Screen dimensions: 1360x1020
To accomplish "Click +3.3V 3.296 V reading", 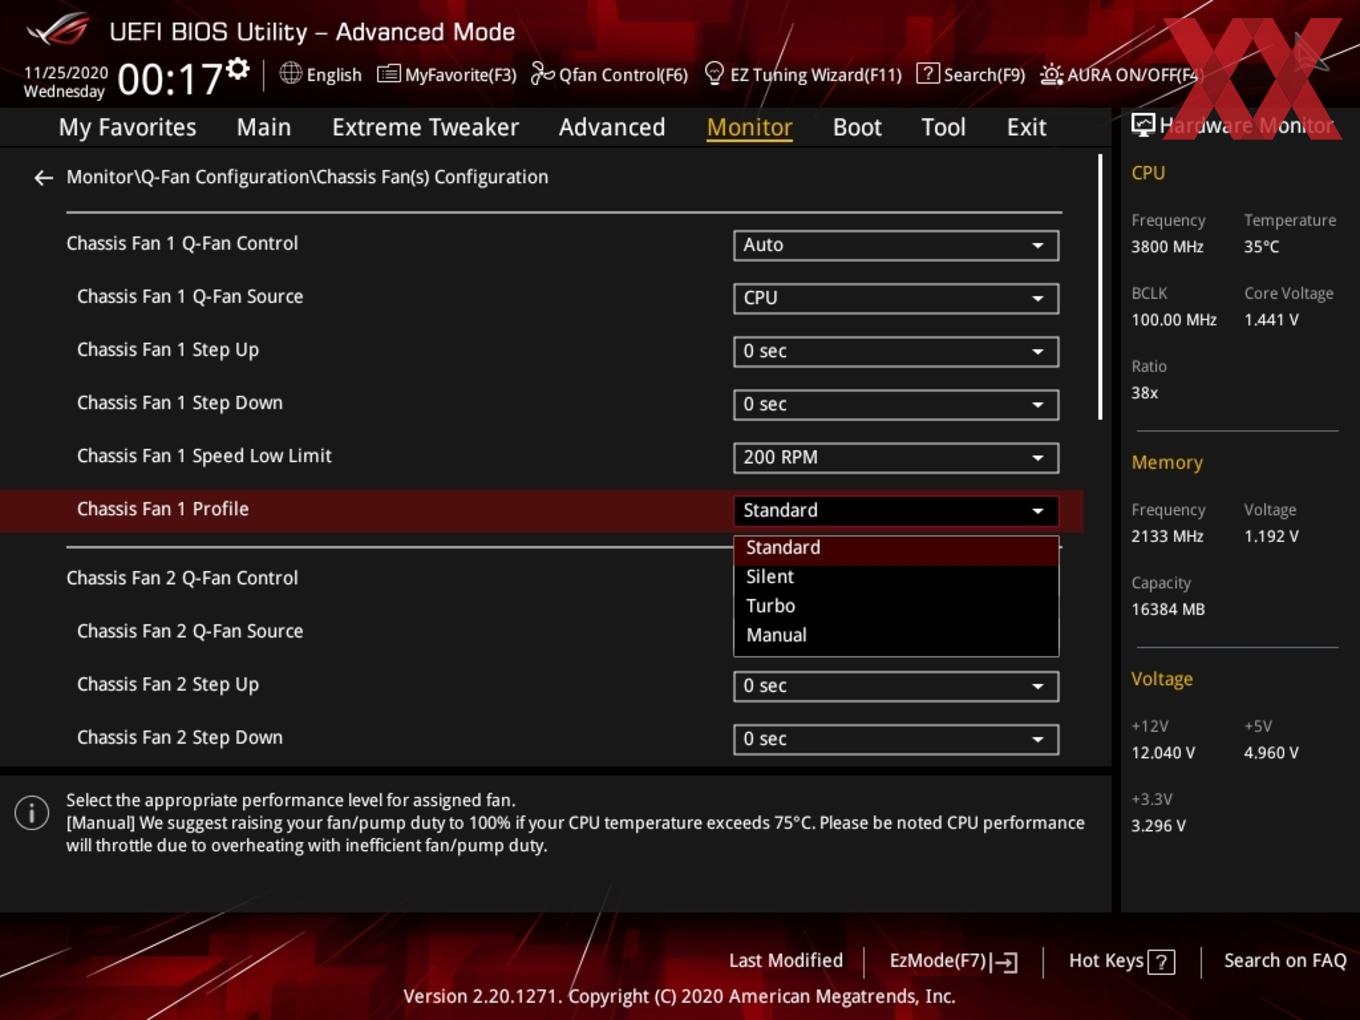I will pyautogui.click(x=1158, y=826).
